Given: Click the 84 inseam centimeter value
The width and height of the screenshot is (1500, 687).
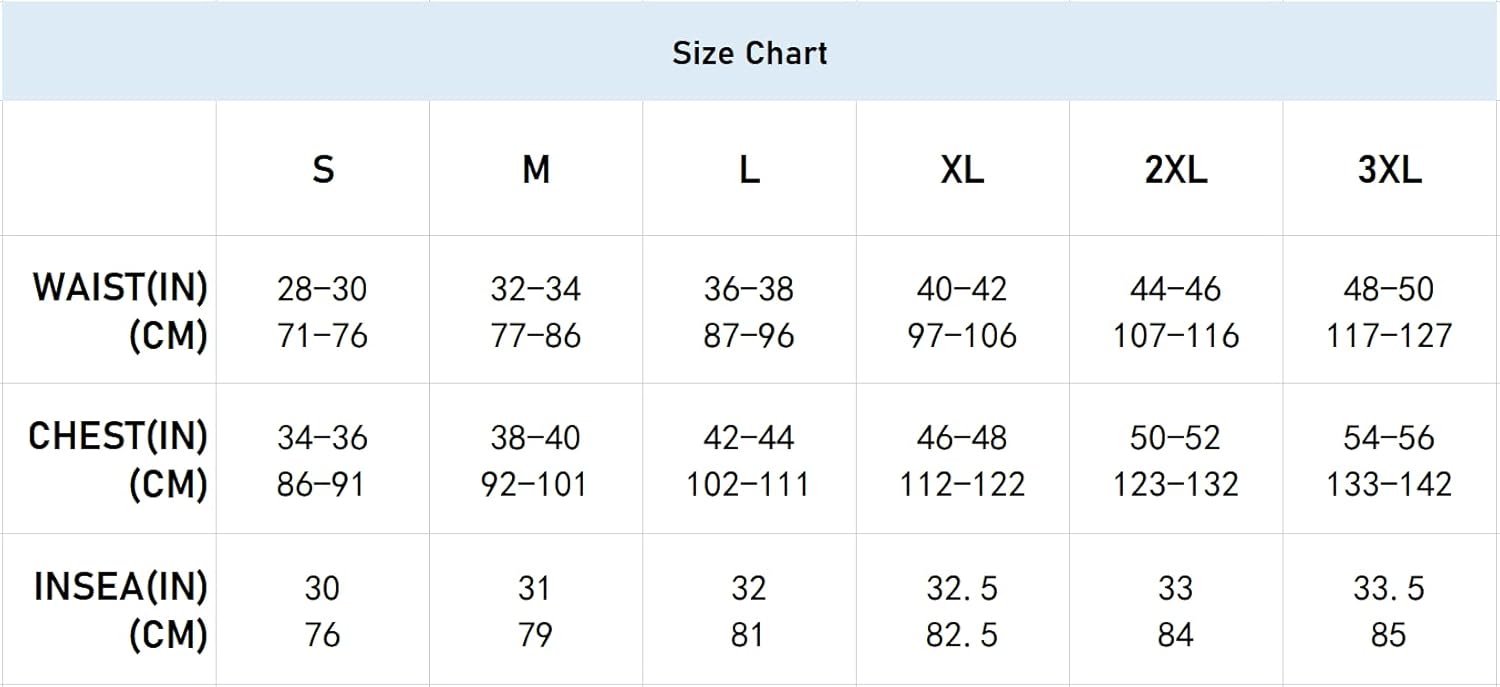Looking at the screenshot, I should click(x=1176, y=635).
